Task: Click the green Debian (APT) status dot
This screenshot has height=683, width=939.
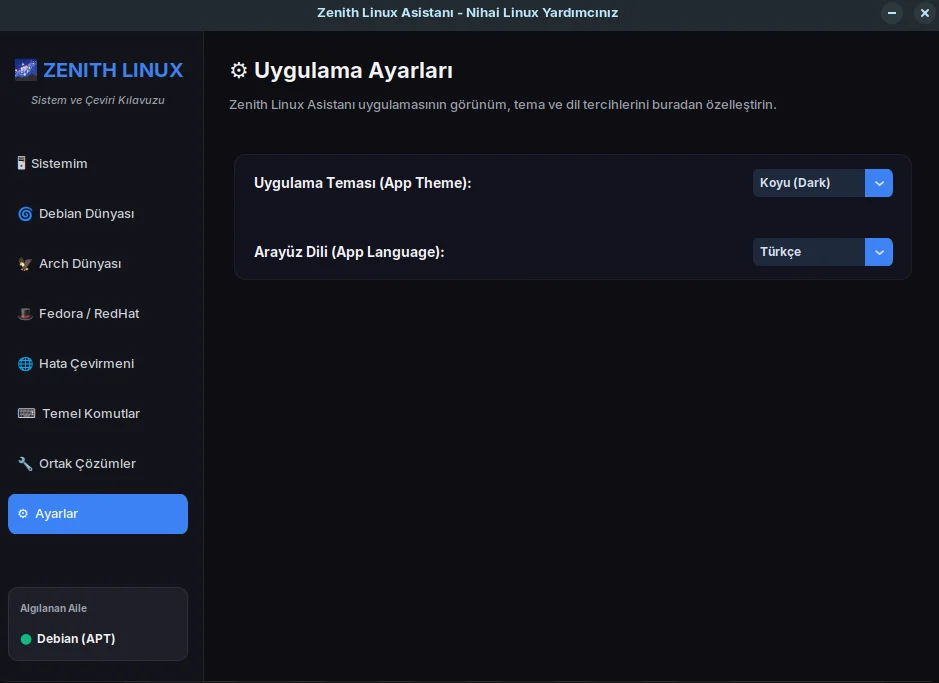Action: pyautogui.click(x=26, y=639)
